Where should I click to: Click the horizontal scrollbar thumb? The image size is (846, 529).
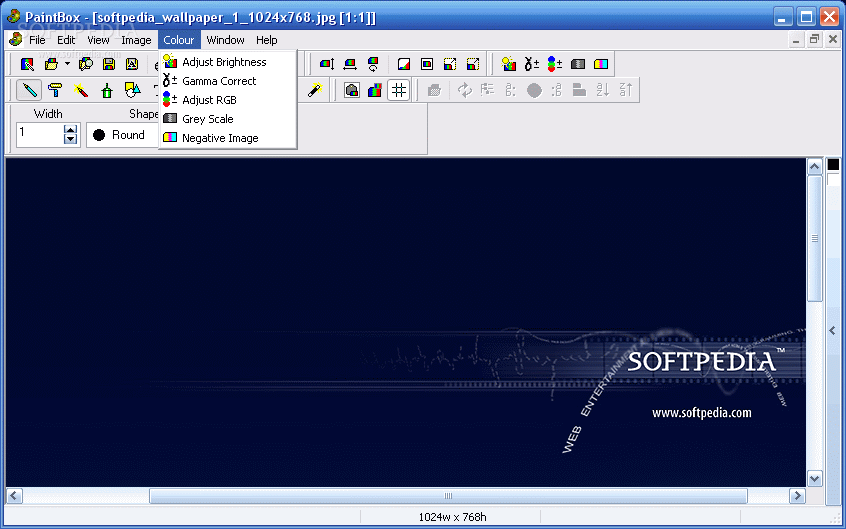point(448,496)
